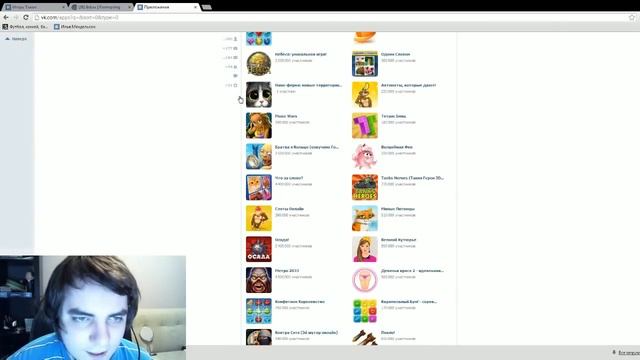Open the Тетрис Зима title link

click(393, 116)
